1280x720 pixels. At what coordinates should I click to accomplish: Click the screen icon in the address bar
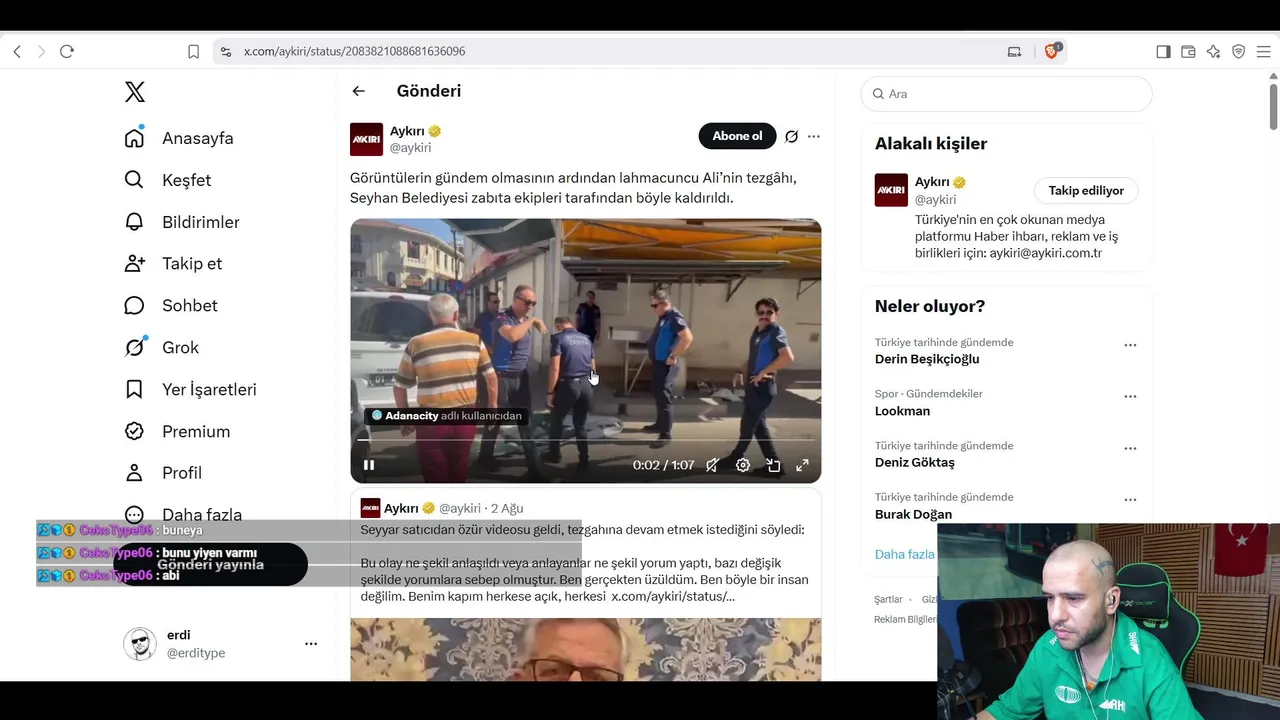(1015, 51)
